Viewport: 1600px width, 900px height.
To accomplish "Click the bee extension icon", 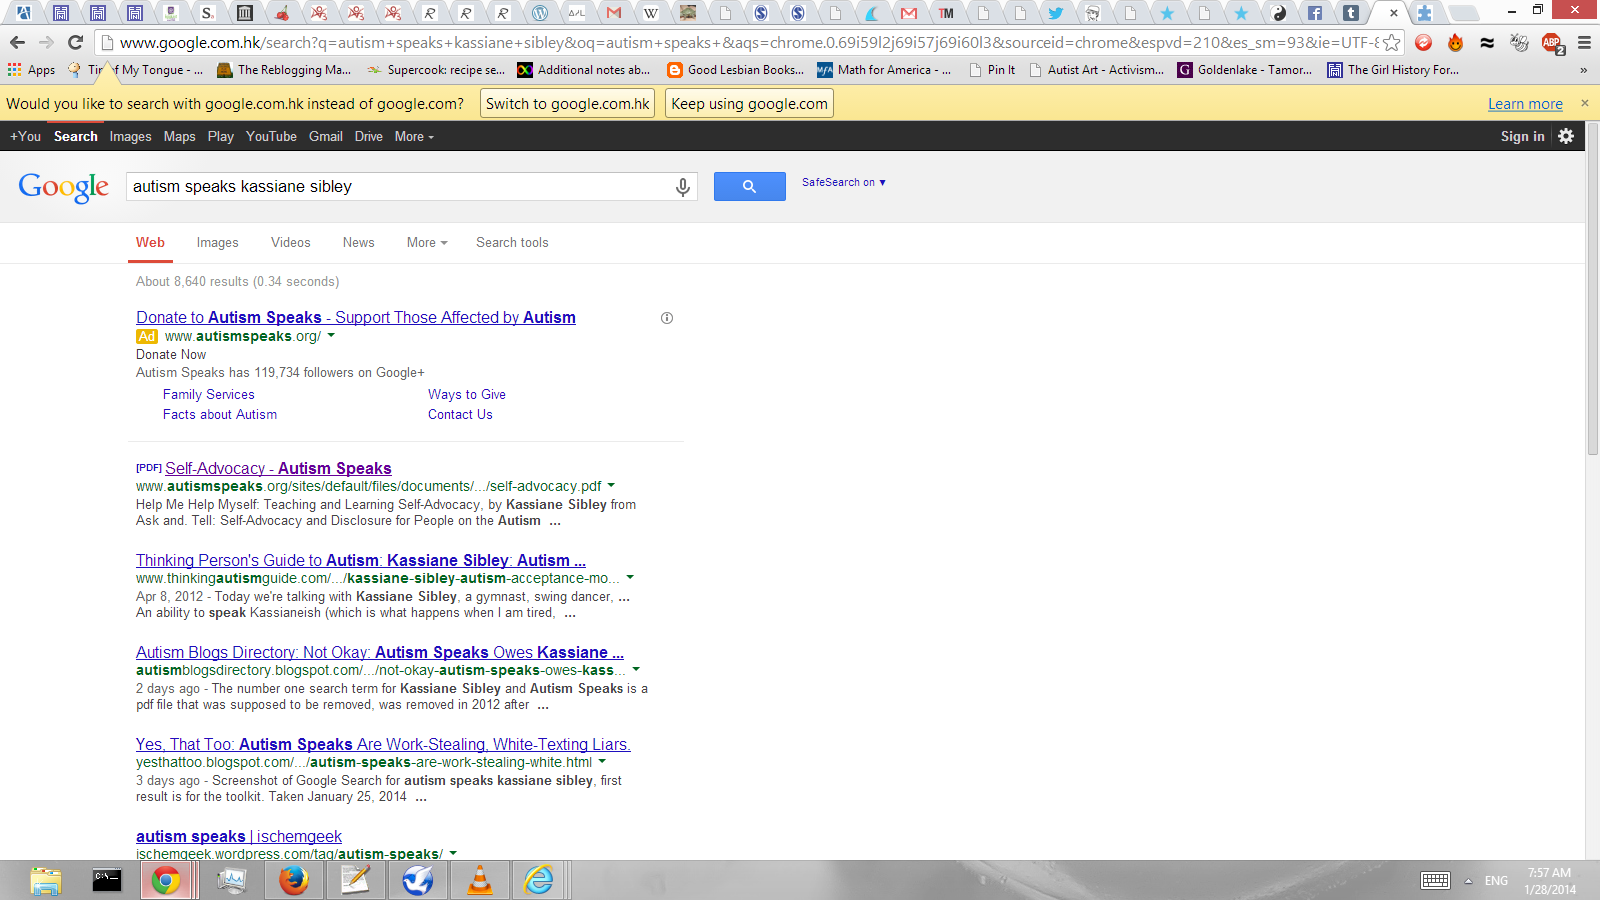I will tap(1519, 43).
